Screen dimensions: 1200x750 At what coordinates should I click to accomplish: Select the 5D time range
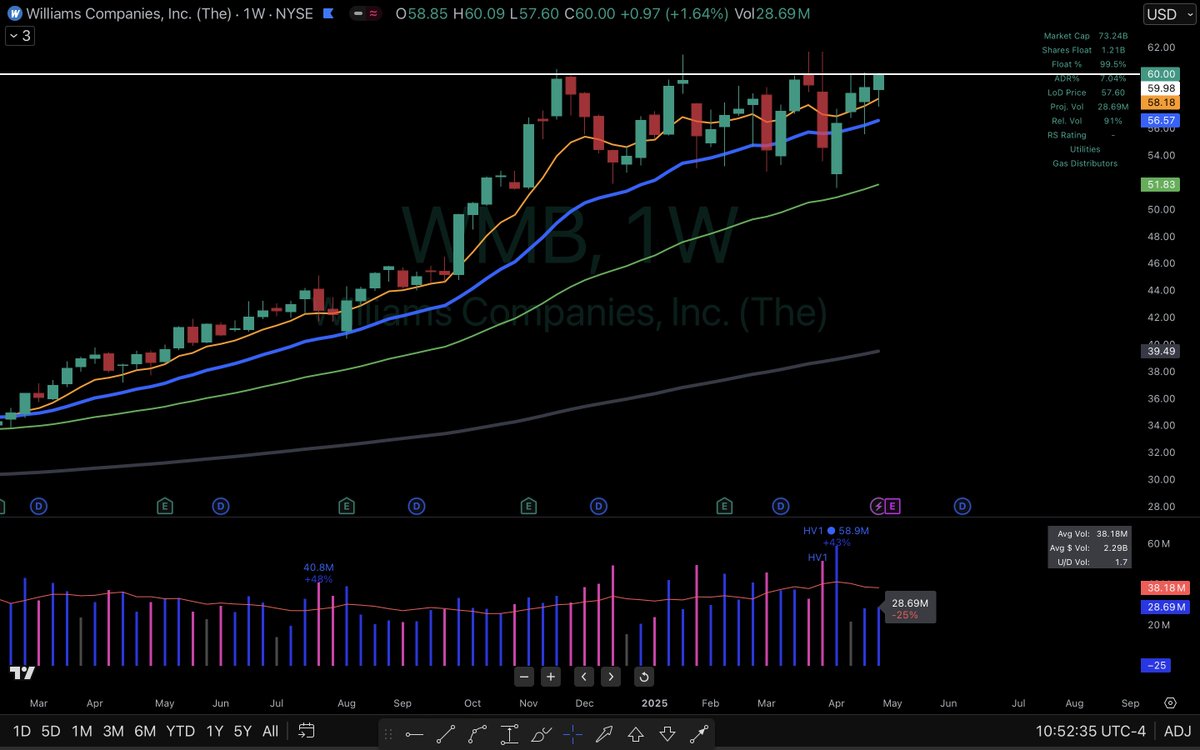click(50, 730)
